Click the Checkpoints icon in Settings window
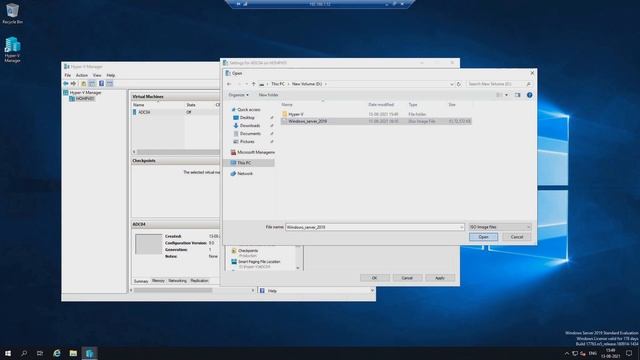Viewport: 640px width, 360px height. (x=234, y=251)
